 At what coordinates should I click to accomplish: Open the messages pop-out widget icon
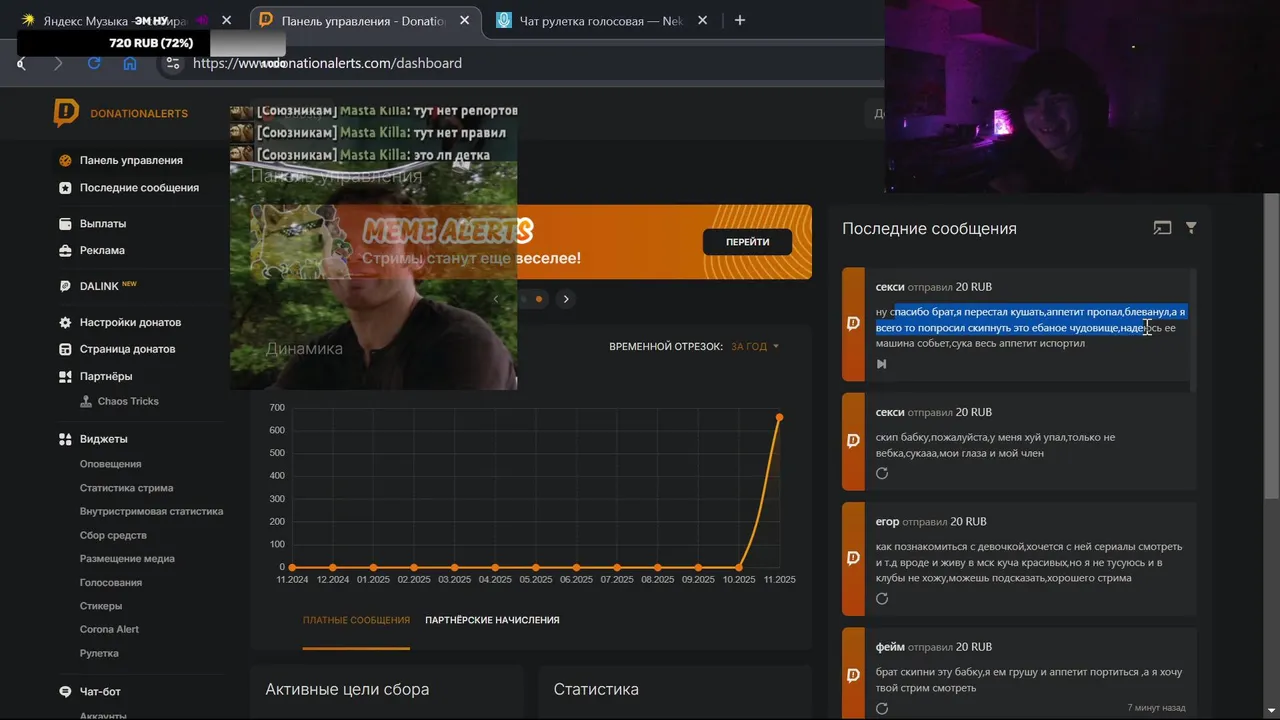click(x=1162, y=228)
